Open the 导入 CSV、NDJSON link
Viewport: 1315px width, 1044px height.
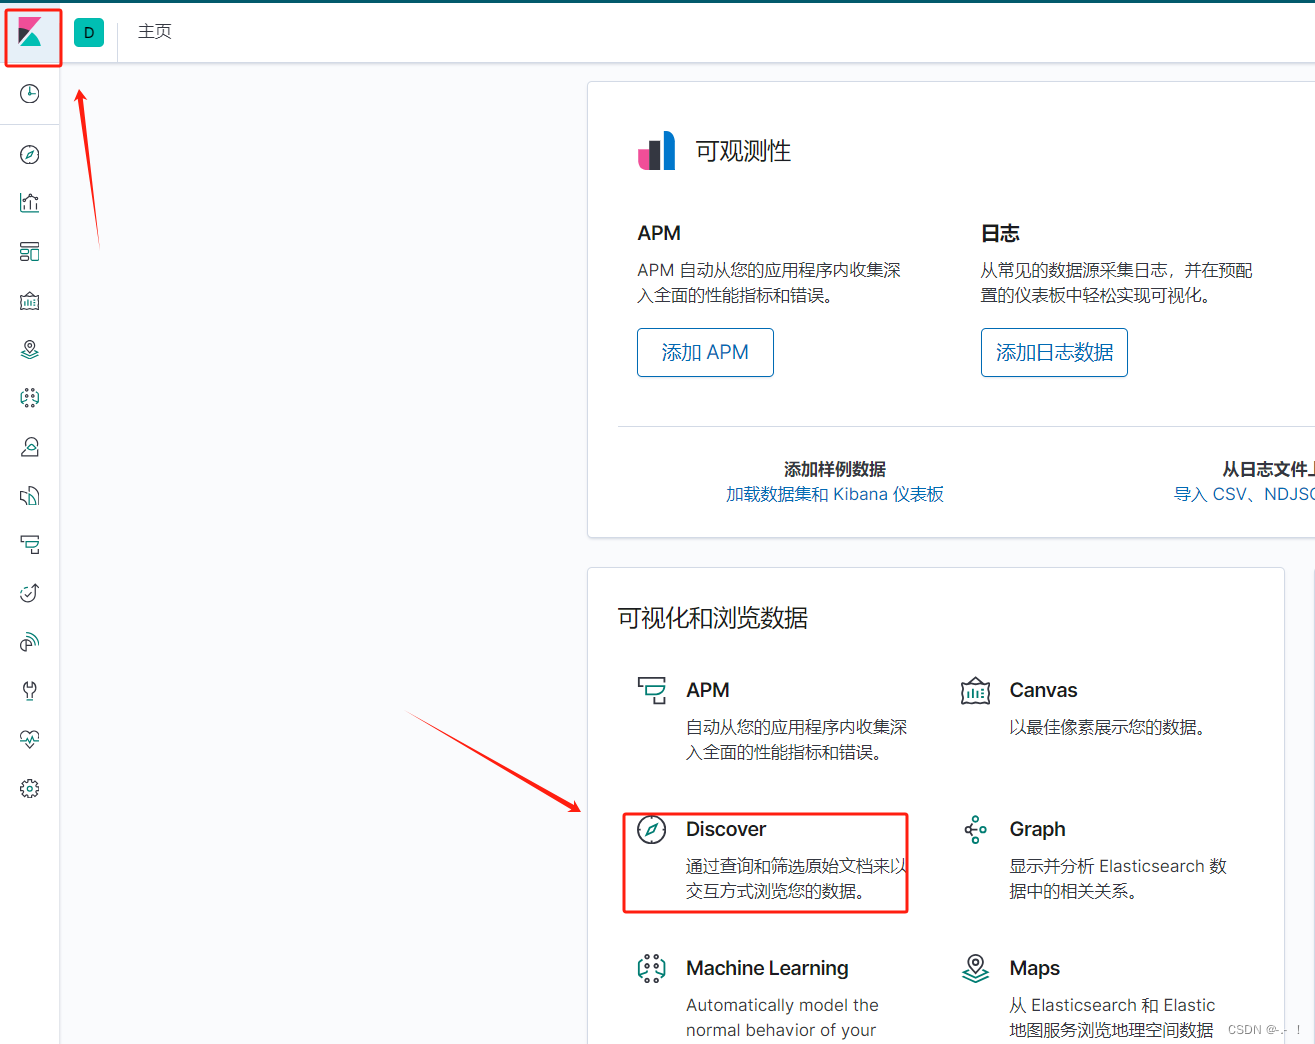pos(1244,494)
